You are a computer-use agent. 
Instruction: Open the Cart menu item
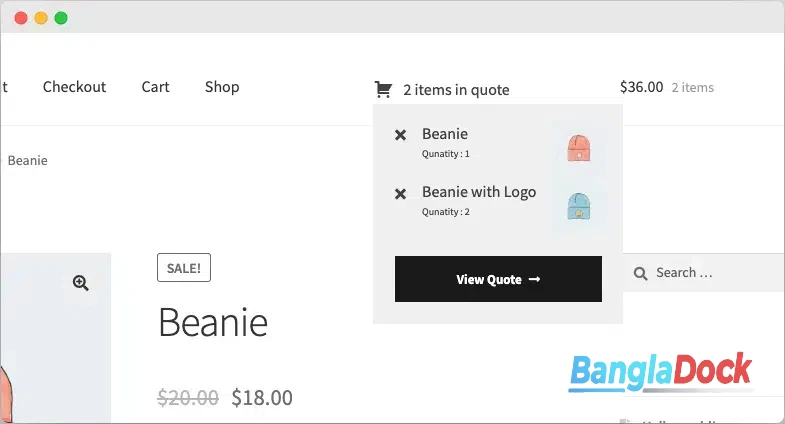[x=156, y=87]
